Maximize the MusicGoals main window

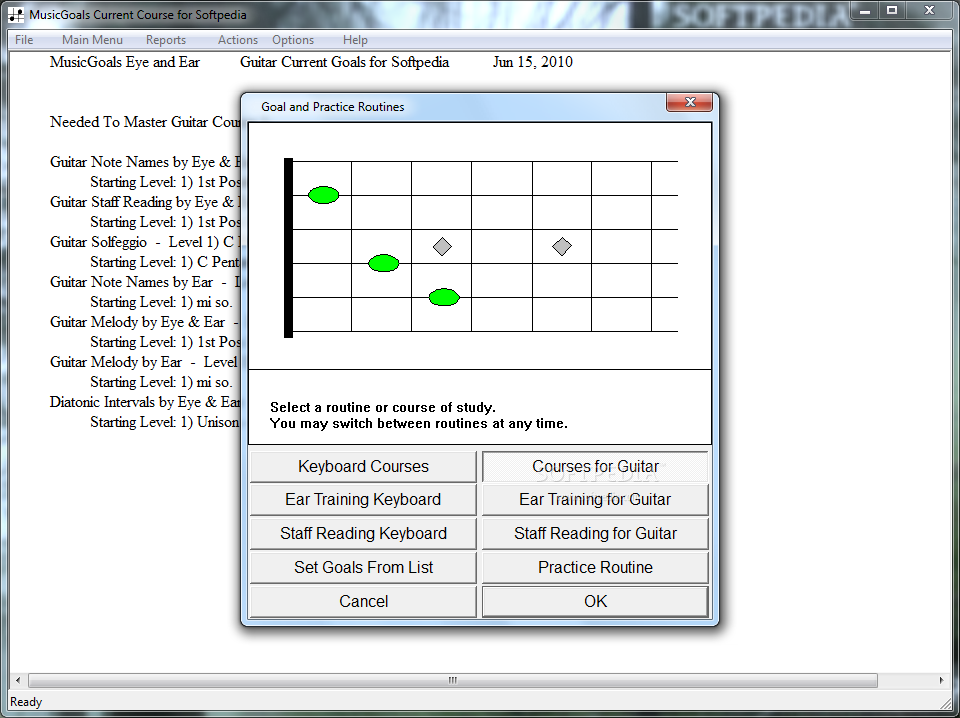(x=892, y=11)
